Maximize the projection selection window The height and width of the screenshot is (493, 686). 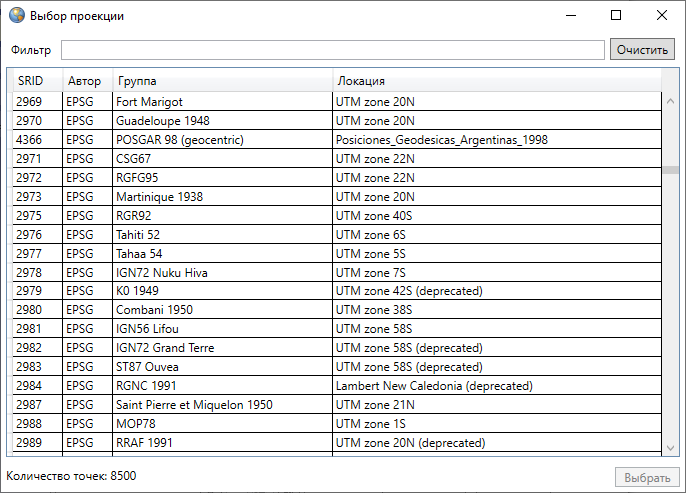(x=616, y=16)
